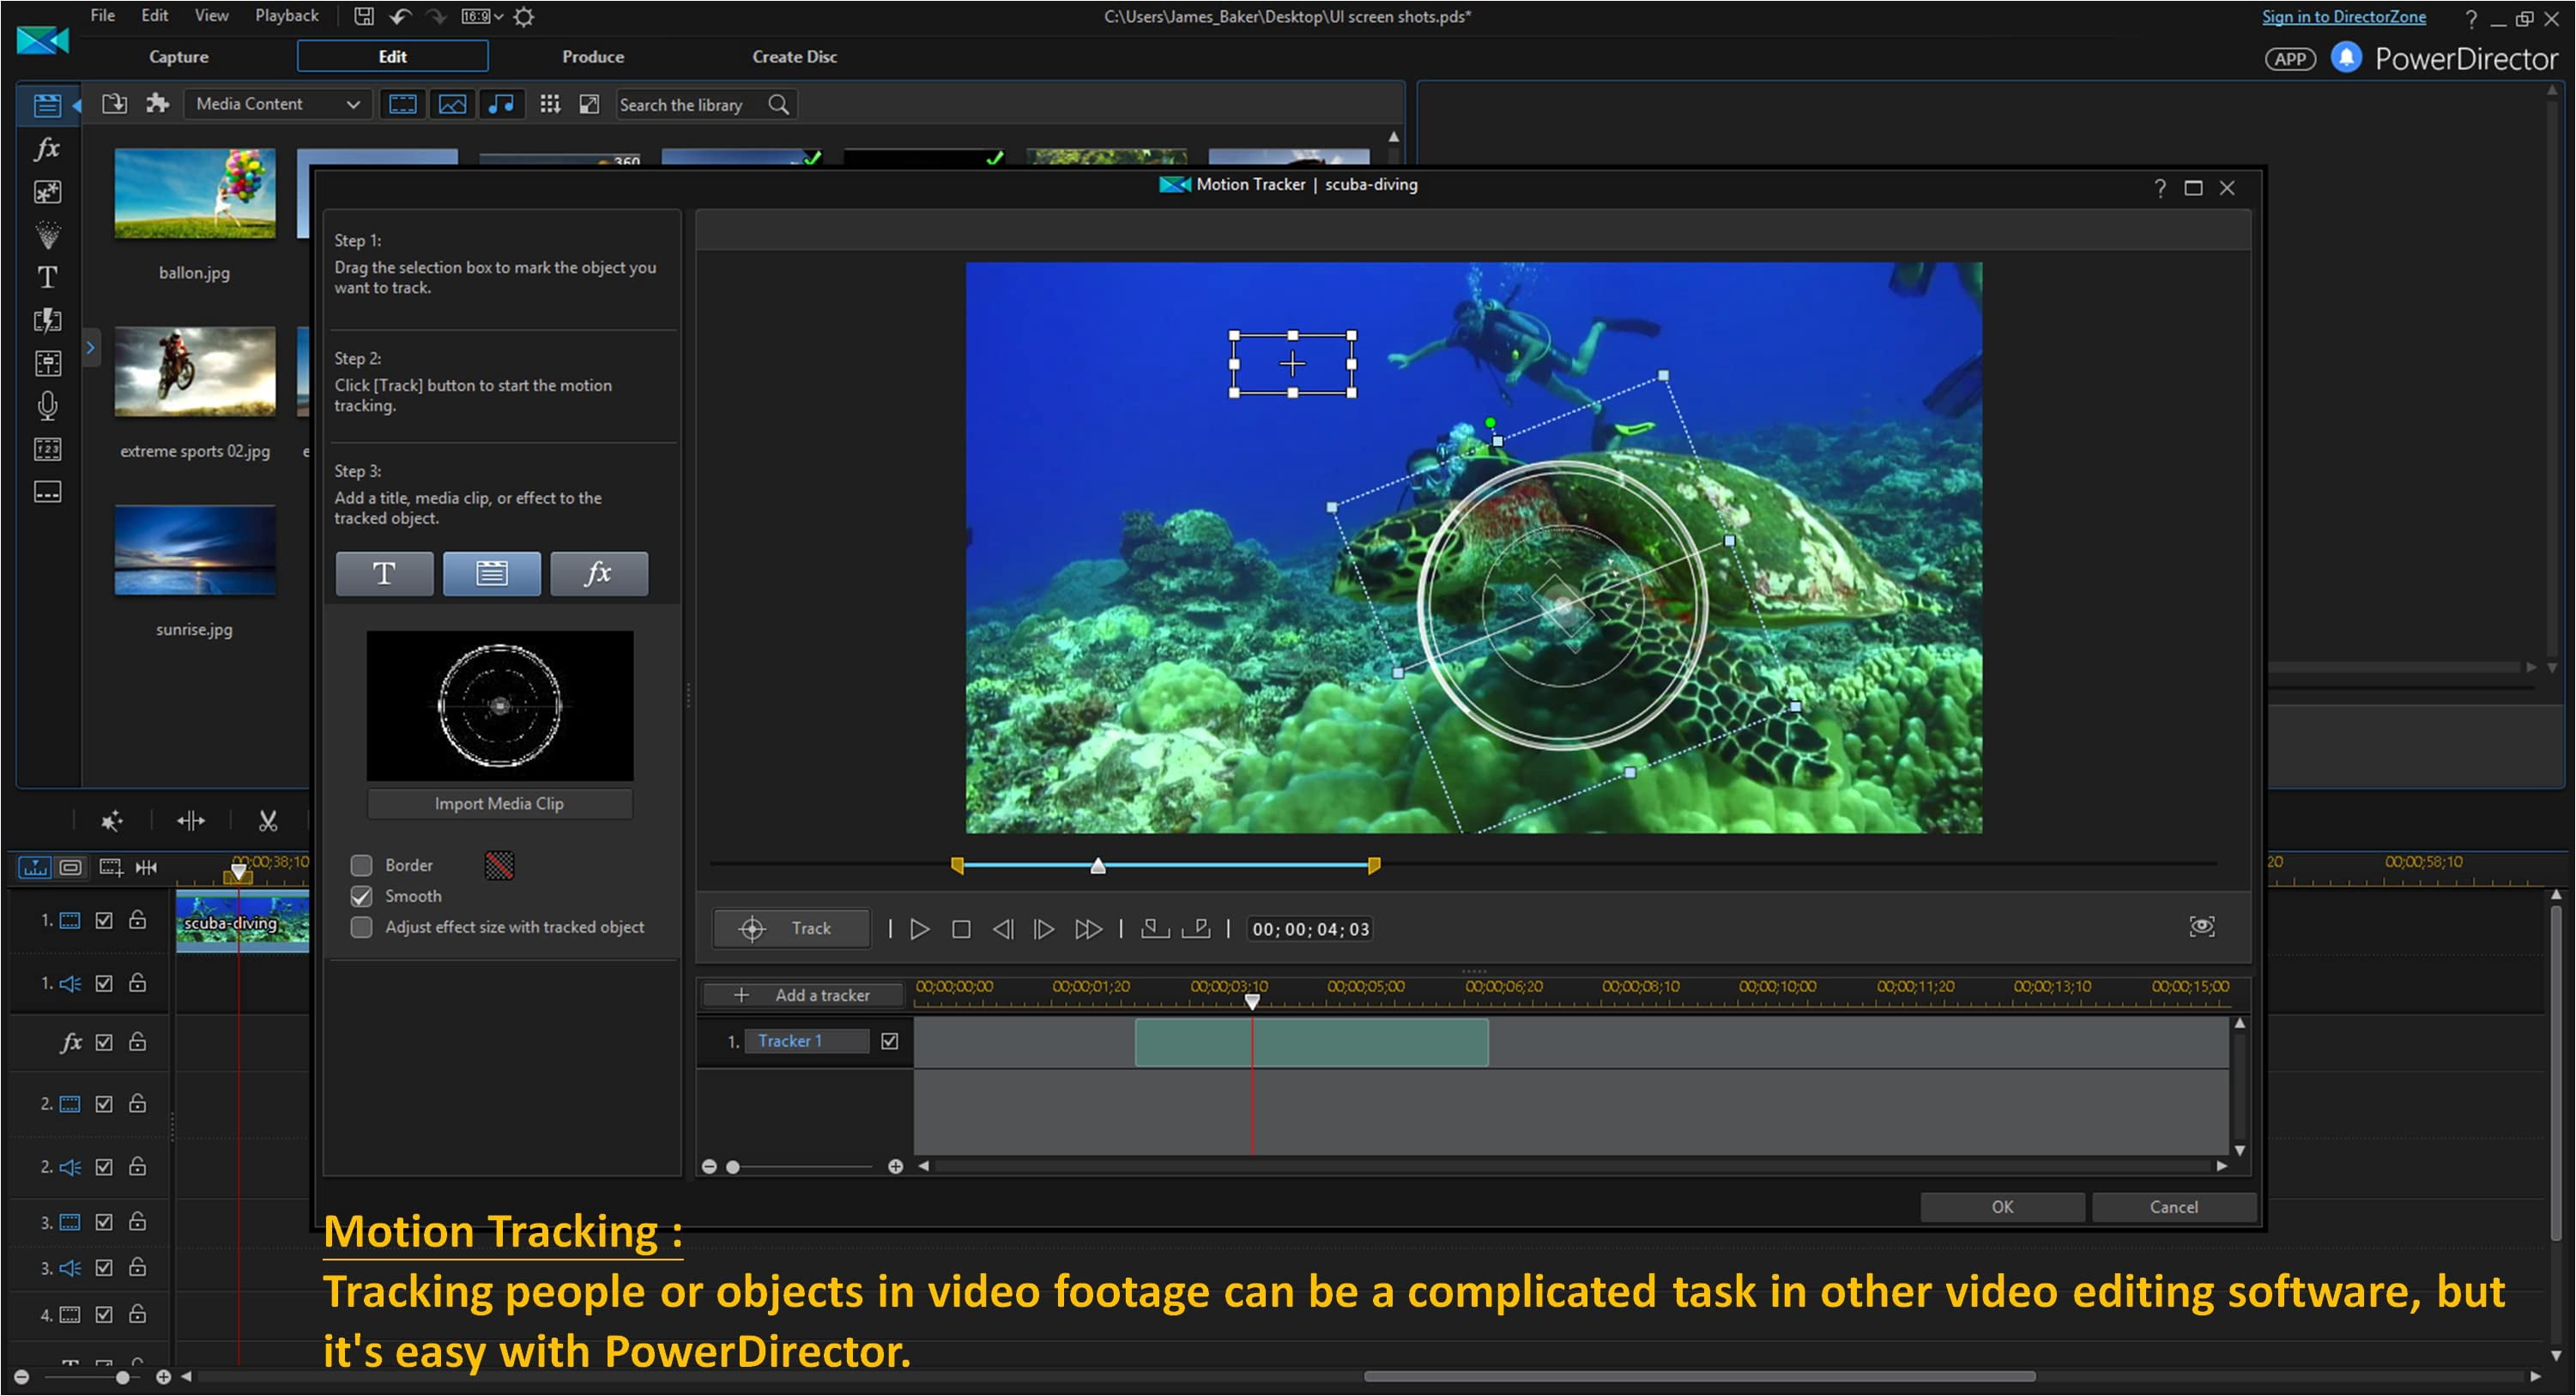Open the Playback menu
Viewport: 2576px width, 1396px height.
click(286, 16)
